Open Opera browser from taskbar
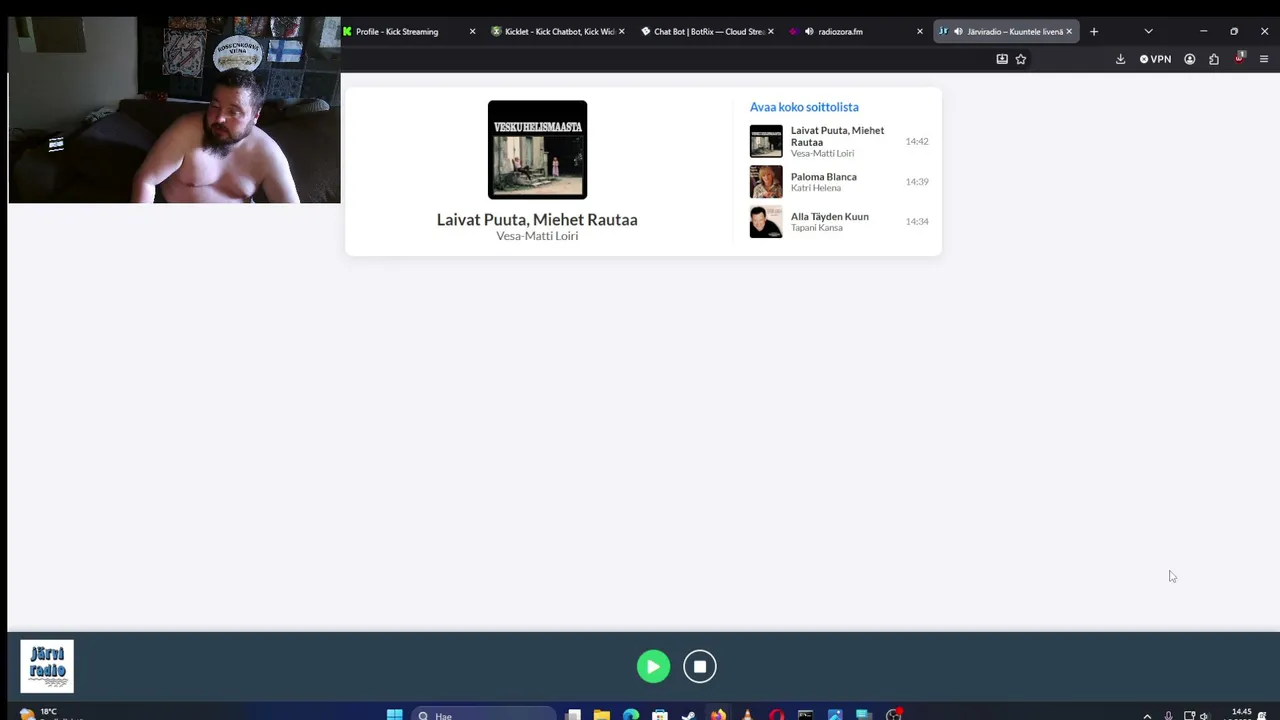1280x720 pixels. tap(776, 715)
